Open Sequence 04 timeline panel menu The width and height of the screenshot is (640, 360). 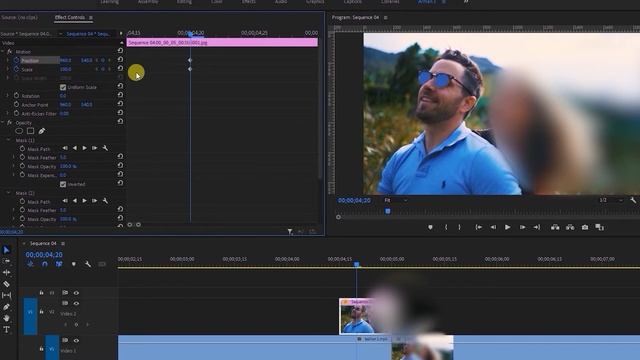63,244
